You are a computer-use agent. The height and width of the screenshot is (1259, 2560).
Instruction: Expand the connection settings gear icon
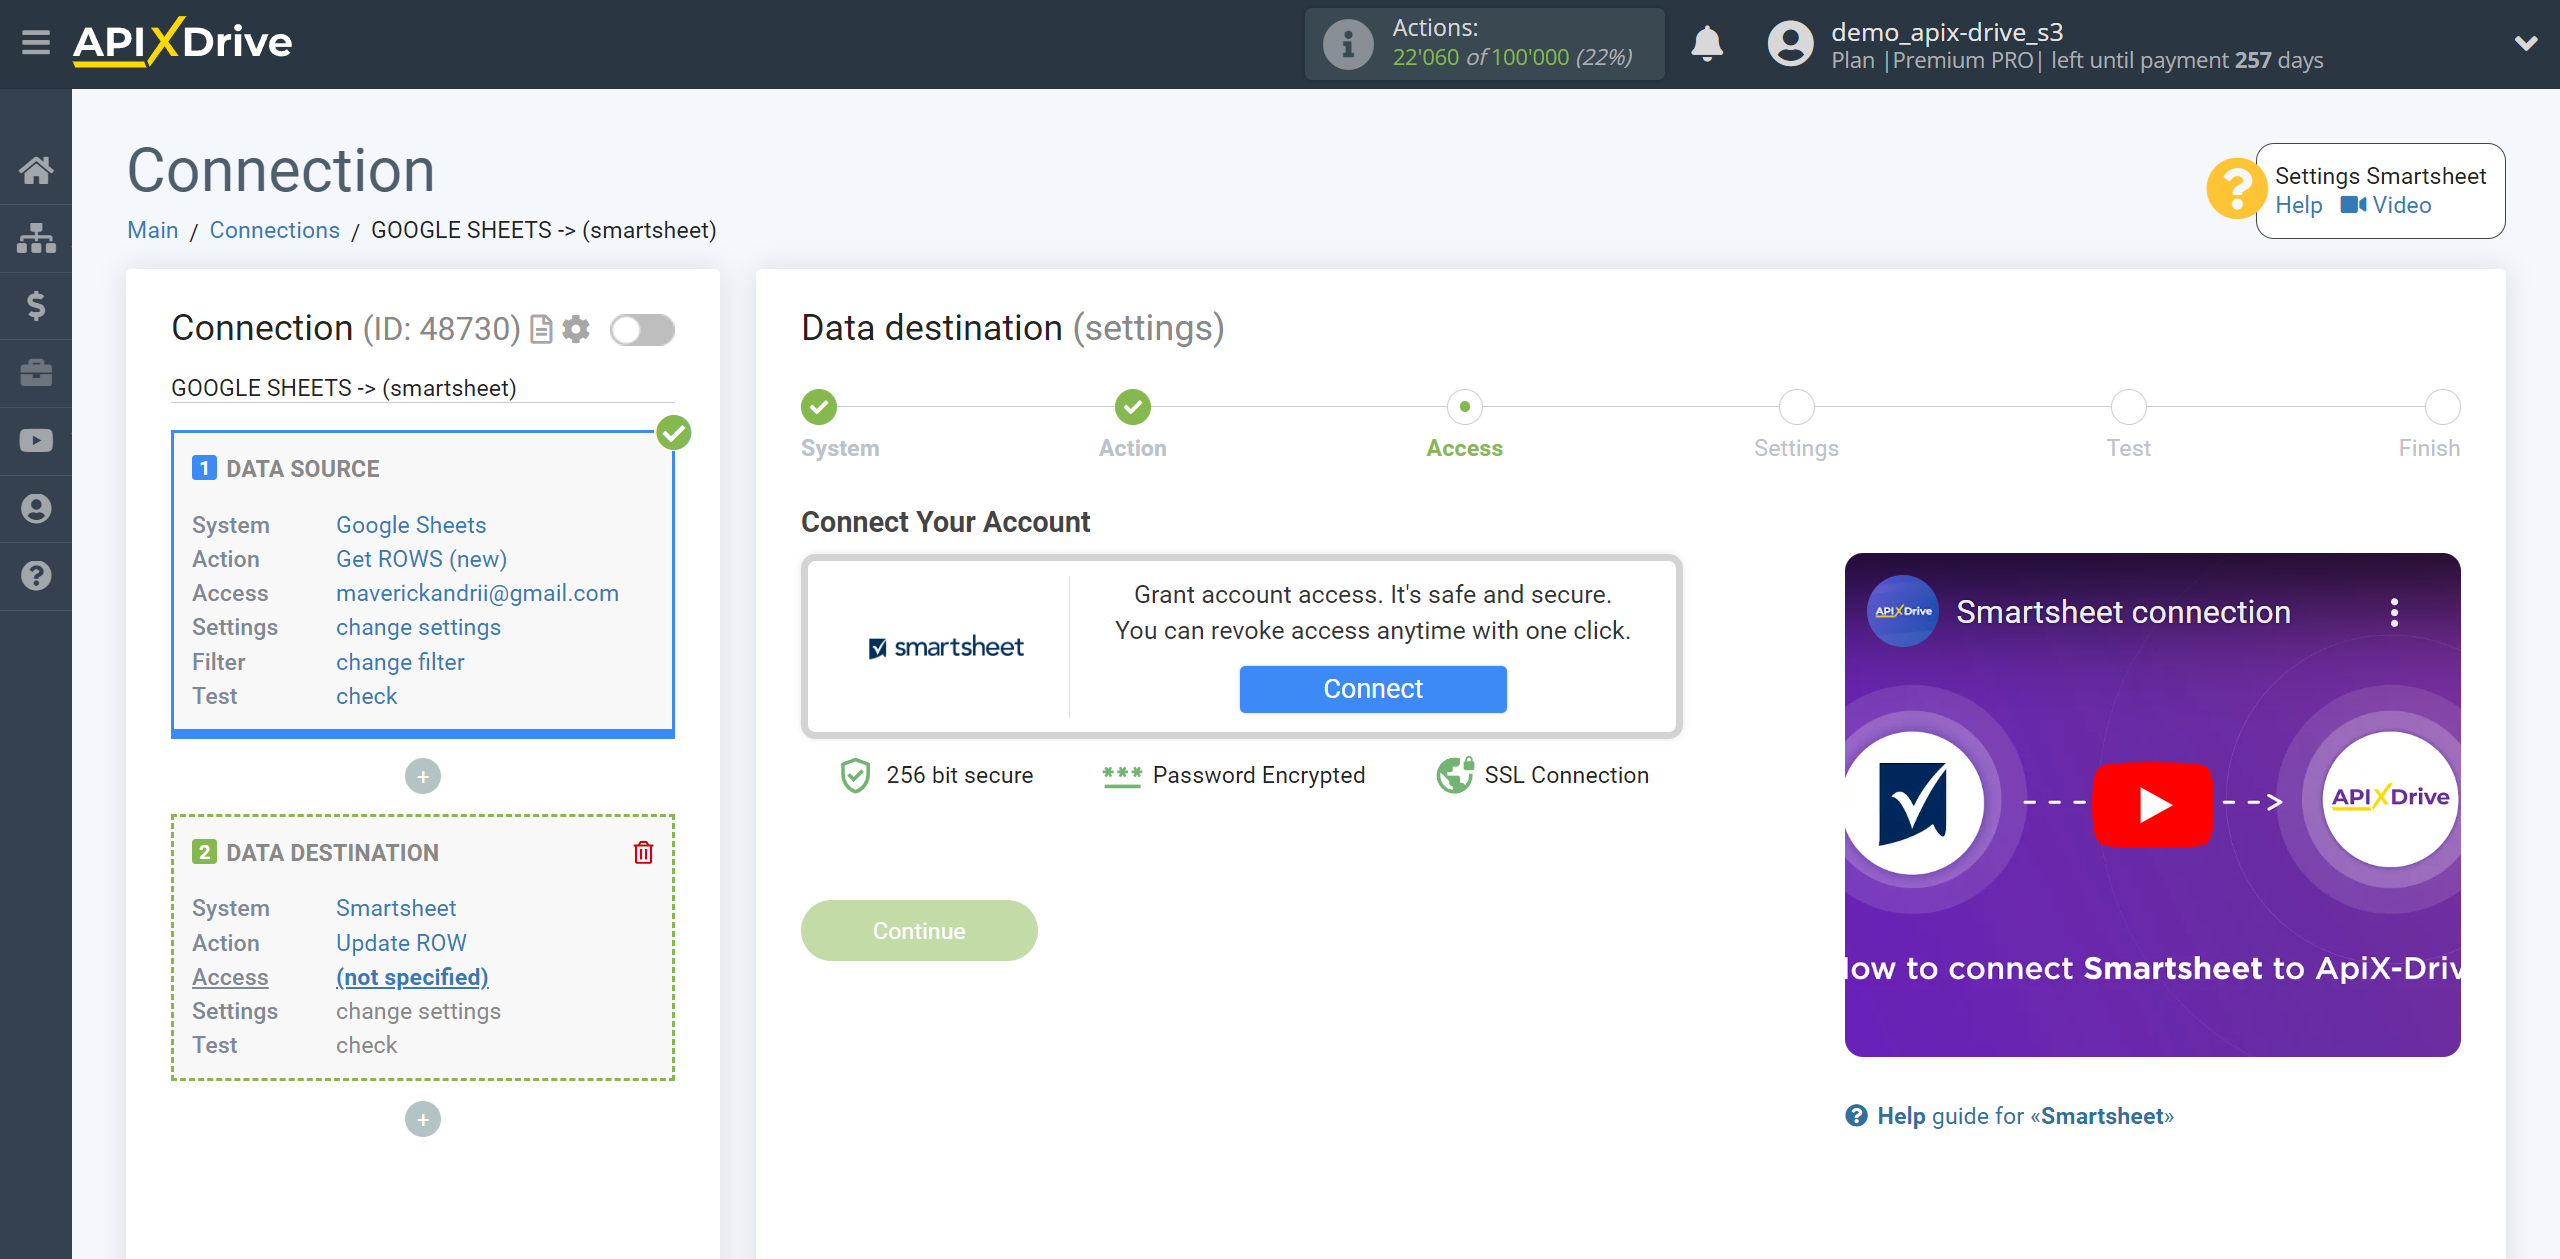click(x=578, y=330)
